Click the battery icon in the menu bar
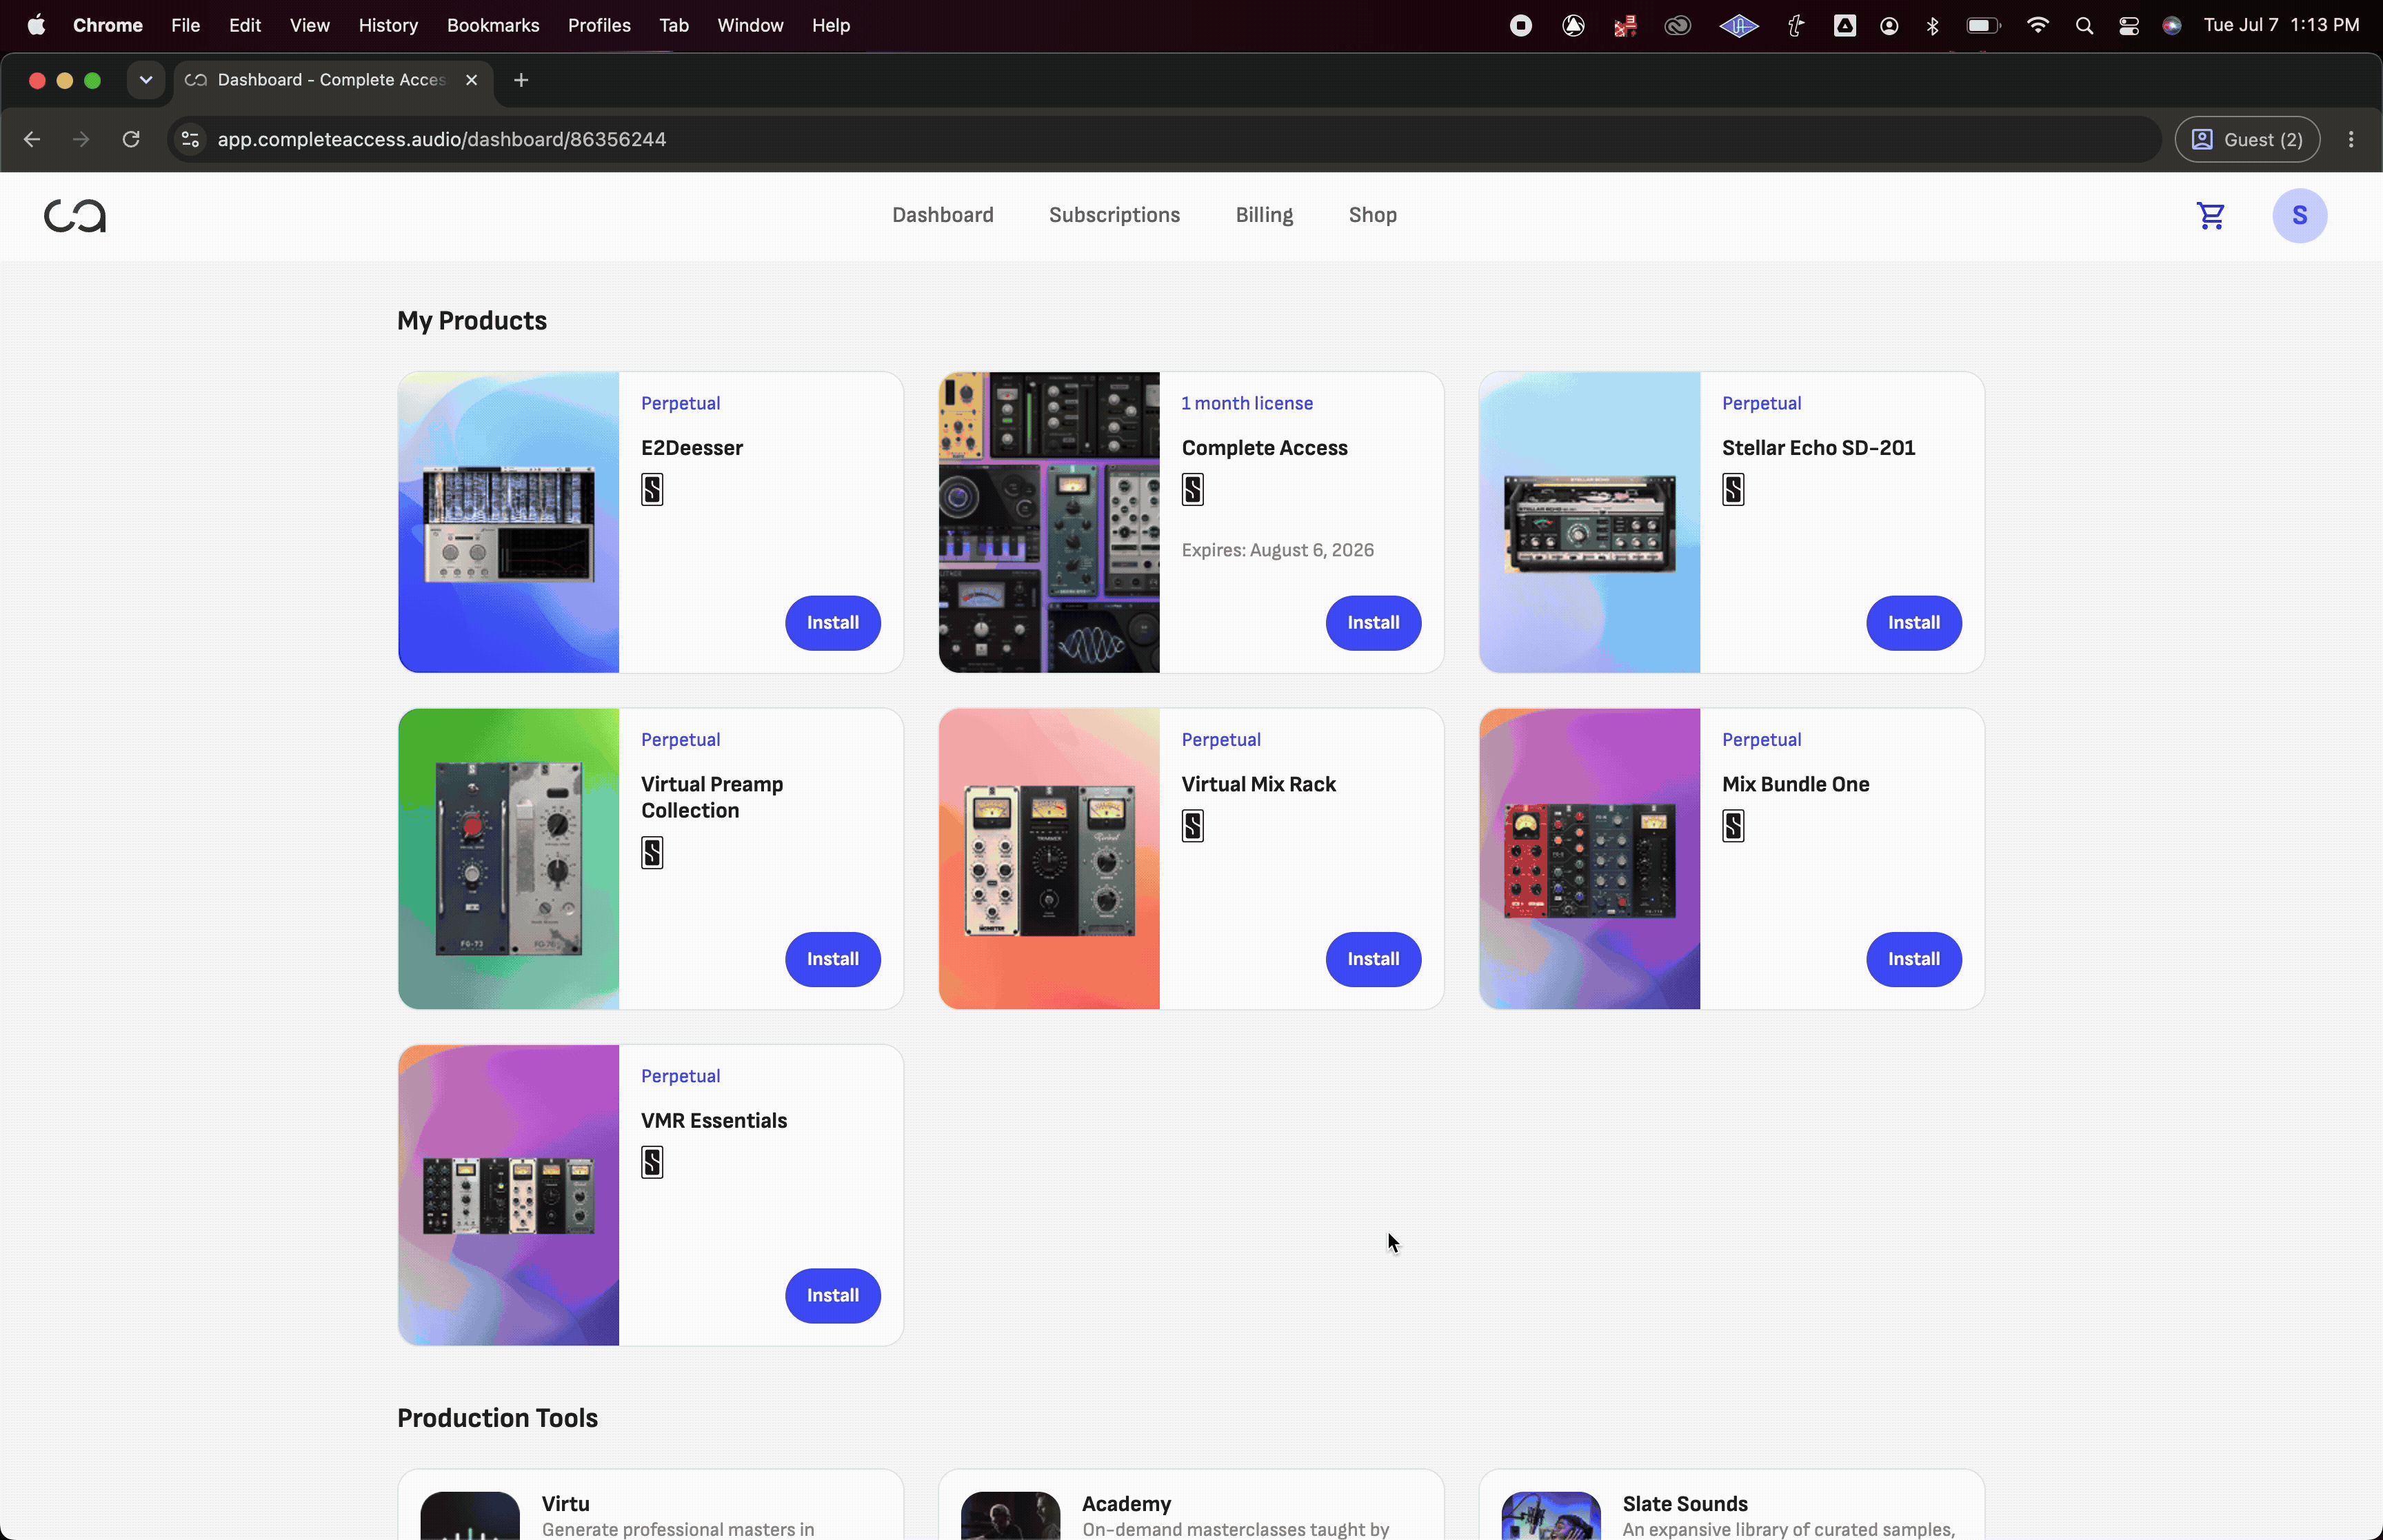 coord(1983,26)
